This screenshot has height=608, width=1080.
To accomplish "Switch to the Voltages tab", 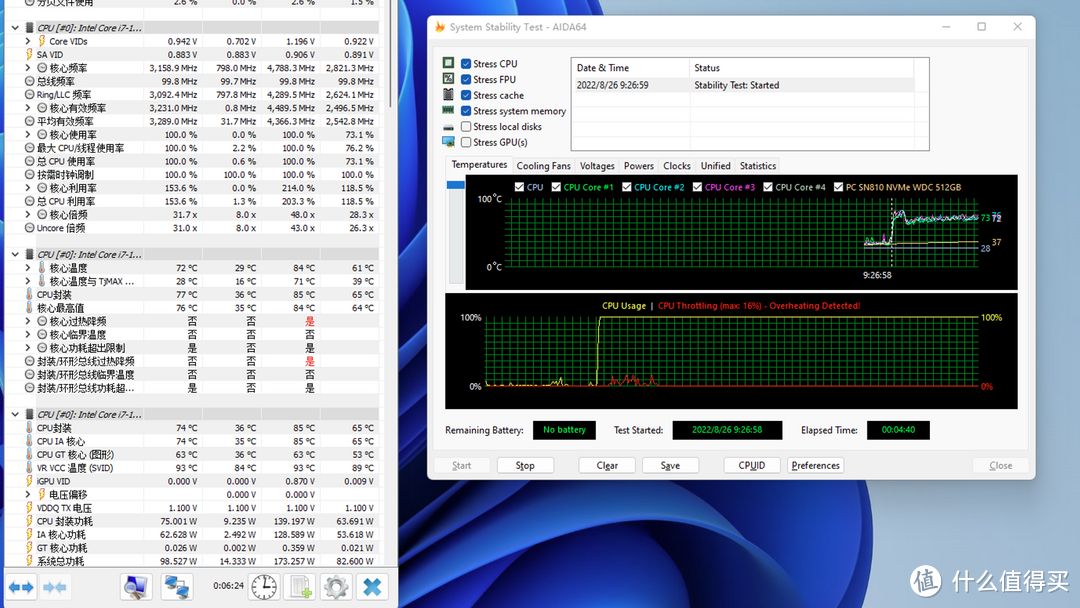I will pyautogui.click(x=597, y=166).
